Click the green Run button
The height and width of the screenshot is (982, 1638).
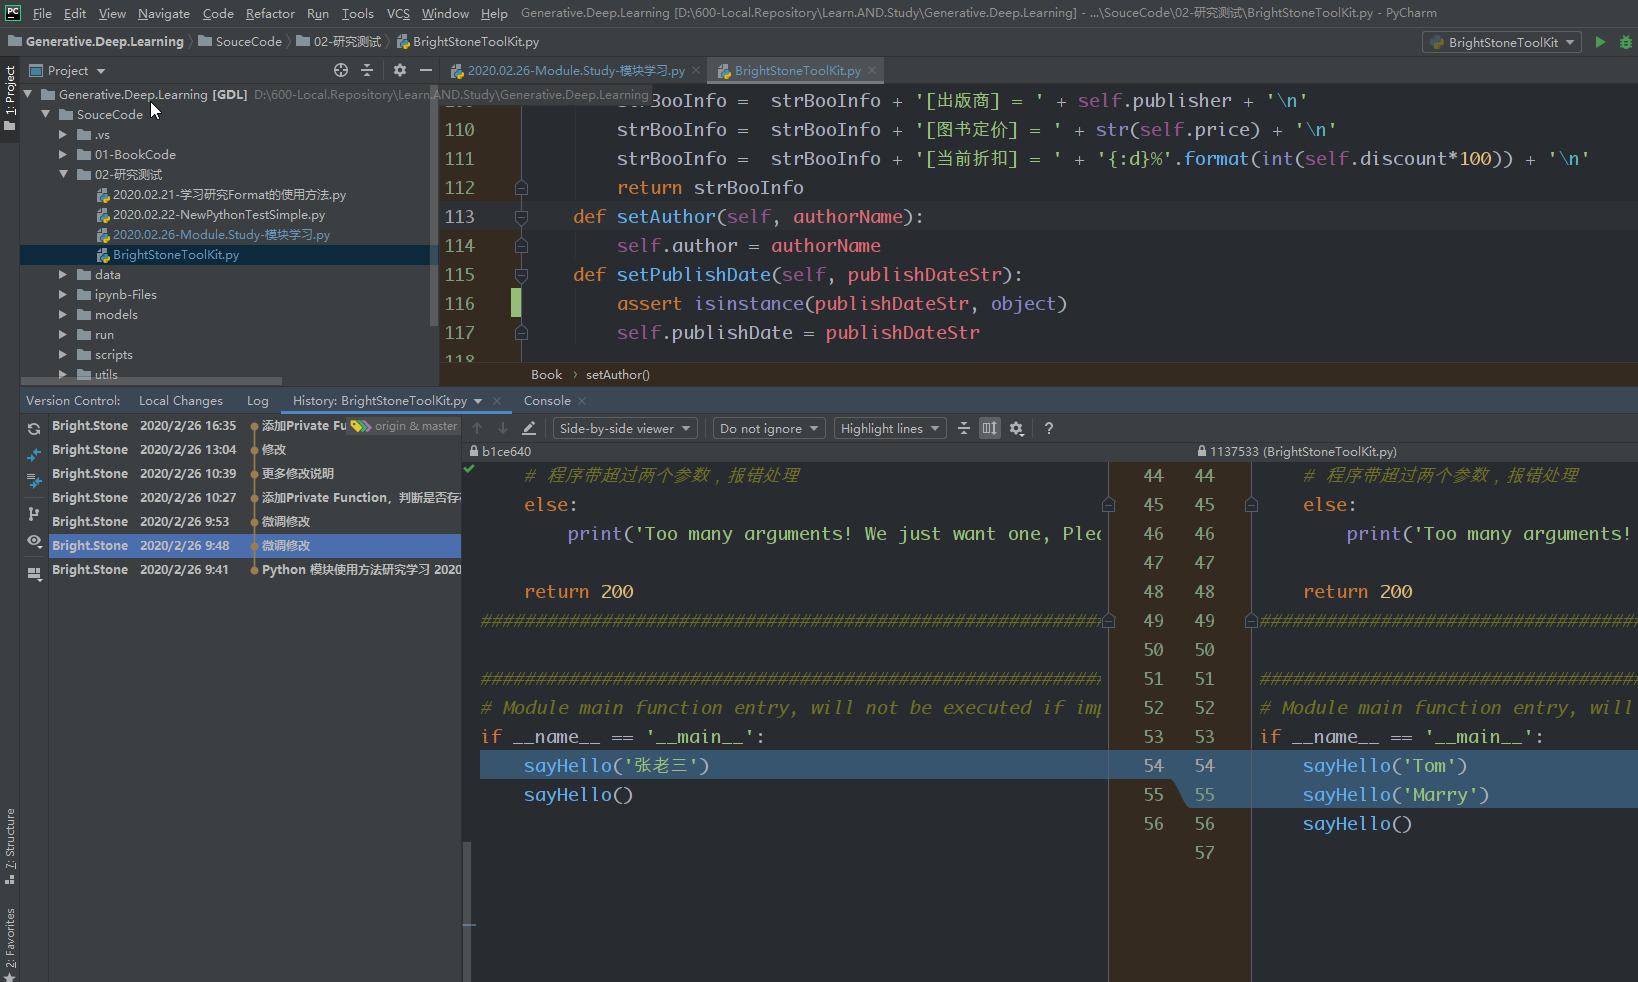point(1600,42)
